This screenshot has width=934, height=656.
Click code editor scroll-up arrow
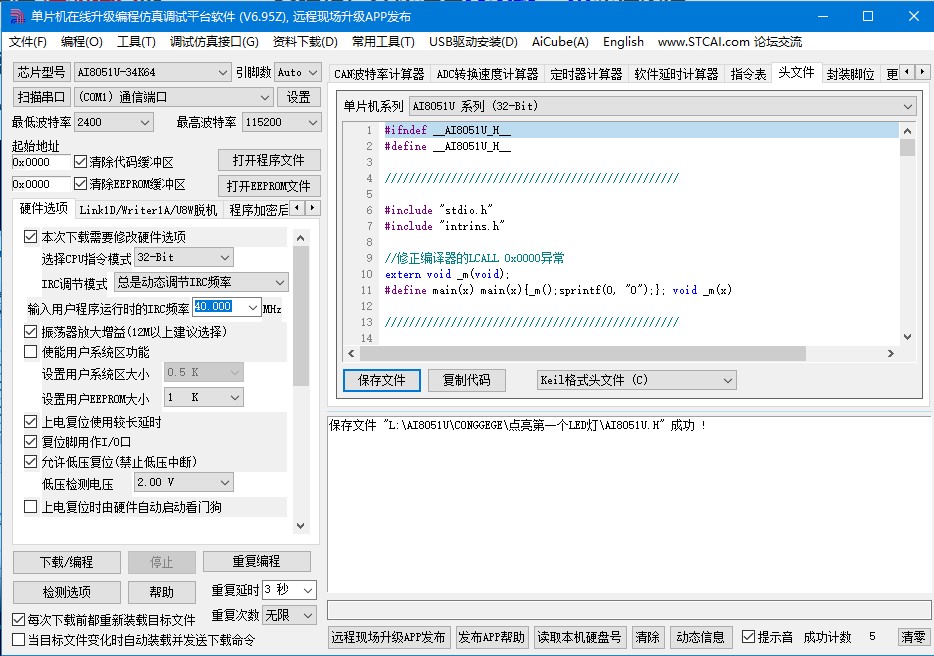coord(907,131)
